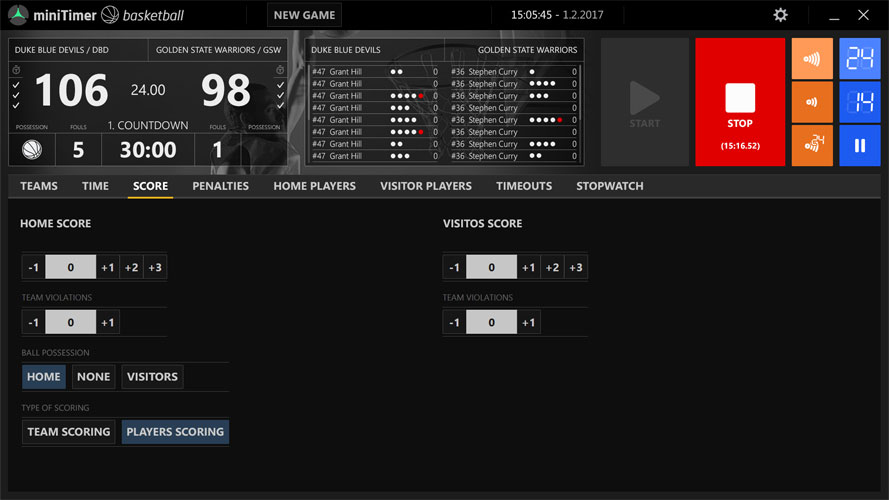Click the home possession basketball icon
This screenshot has height=500, width=889.
point(32,150)
